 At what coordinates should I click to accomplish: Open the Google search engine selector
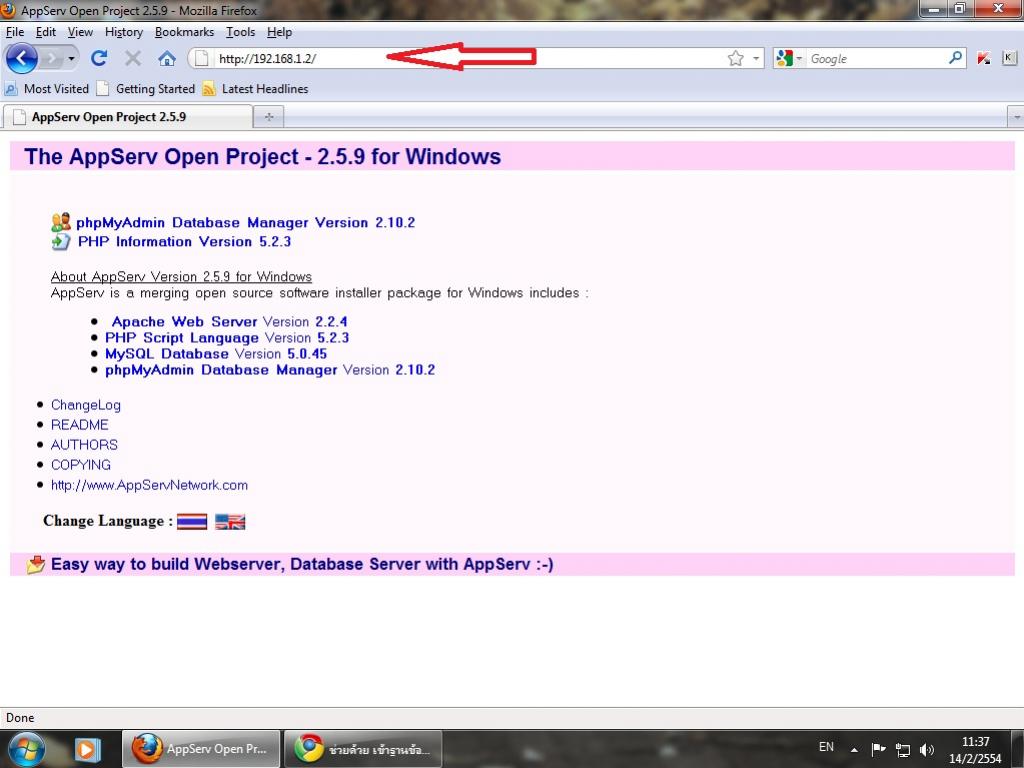[789, 59]
